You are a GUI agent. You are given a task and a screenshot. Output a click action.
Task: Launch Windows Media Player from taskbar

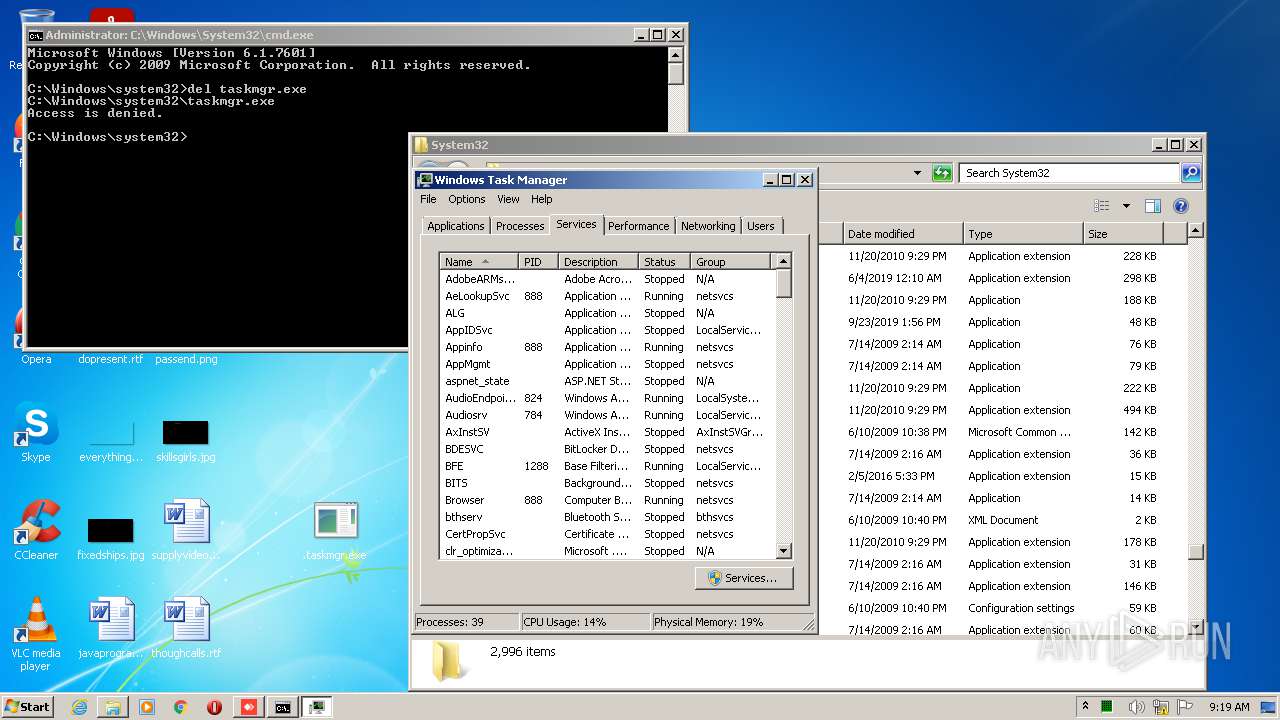147,707
